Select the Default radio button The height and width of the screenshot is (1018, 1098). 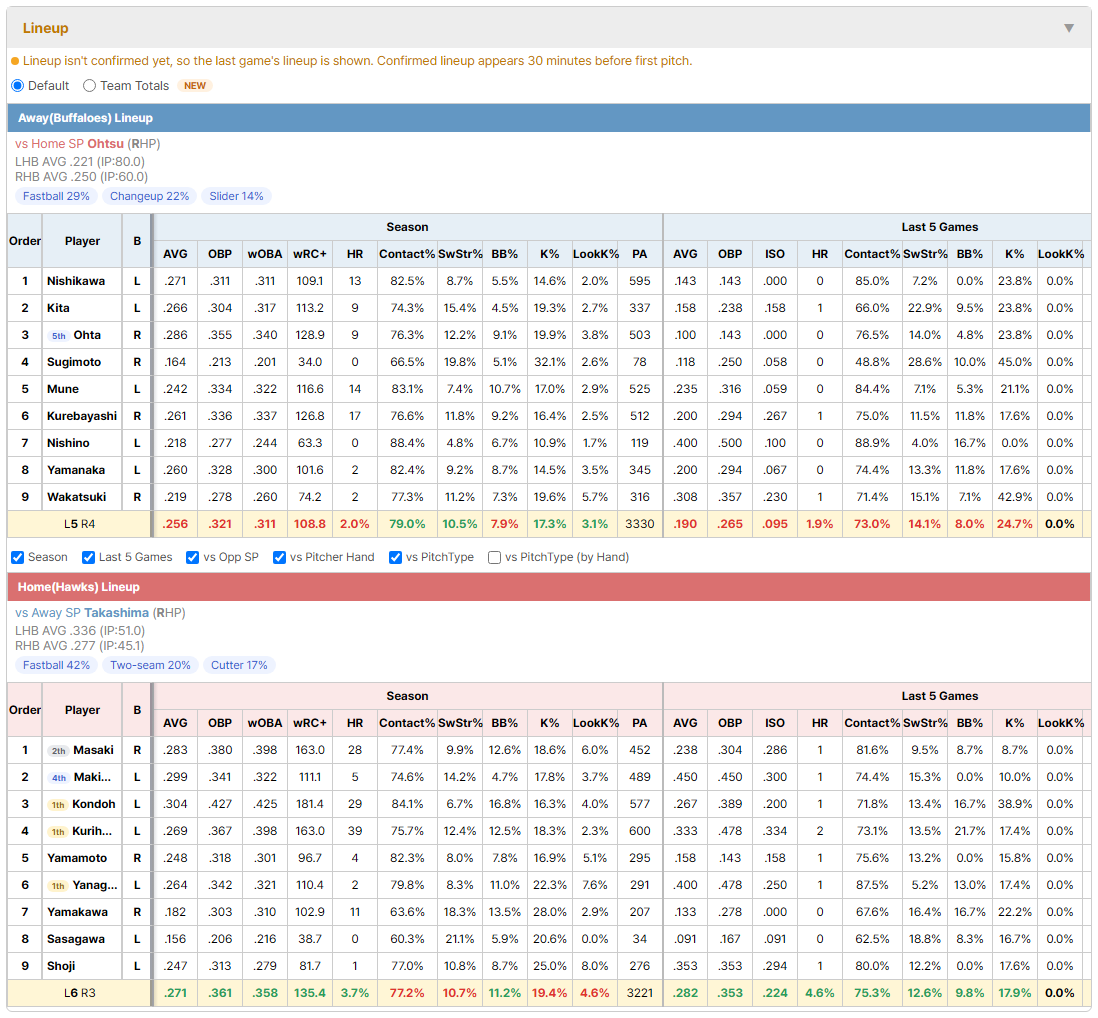point(18,85)
